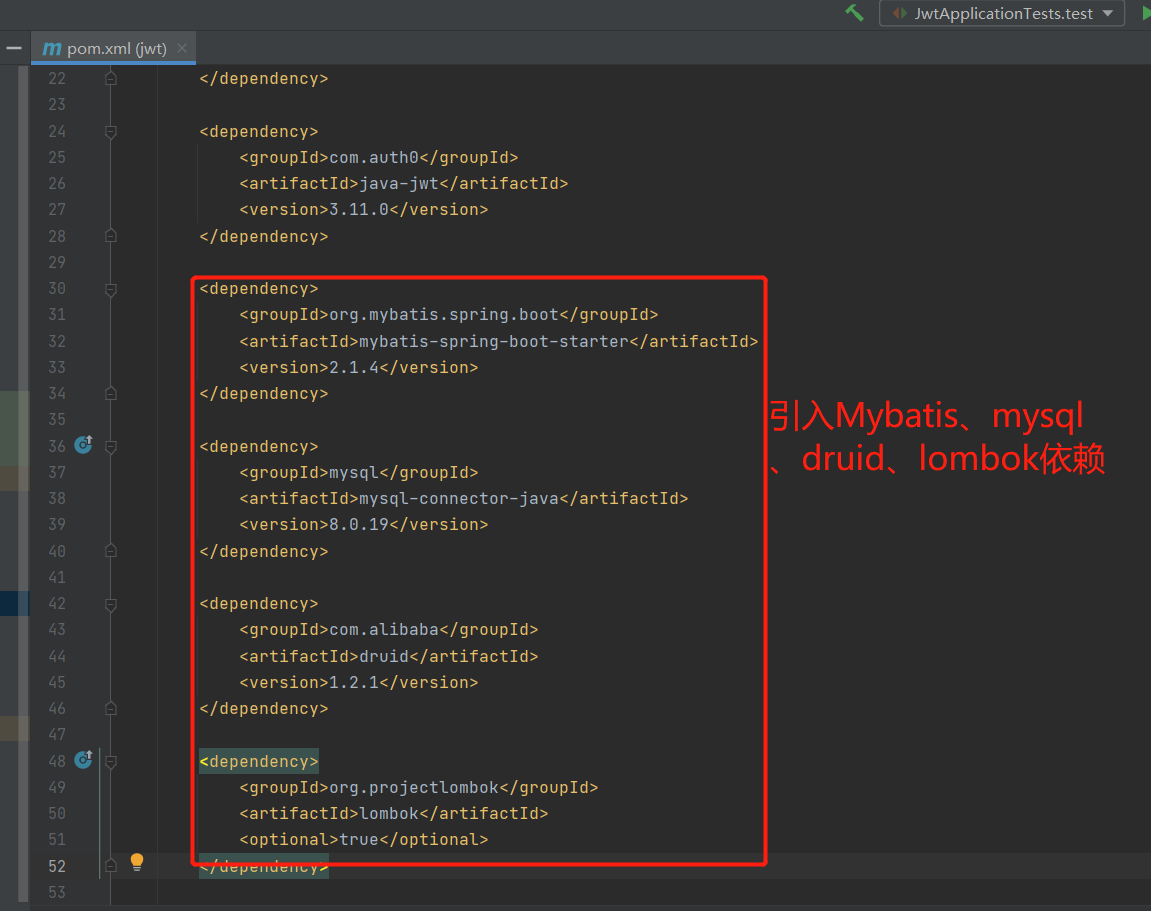
Task: Click the fold end marker on line 22
Action: point(111,78)
